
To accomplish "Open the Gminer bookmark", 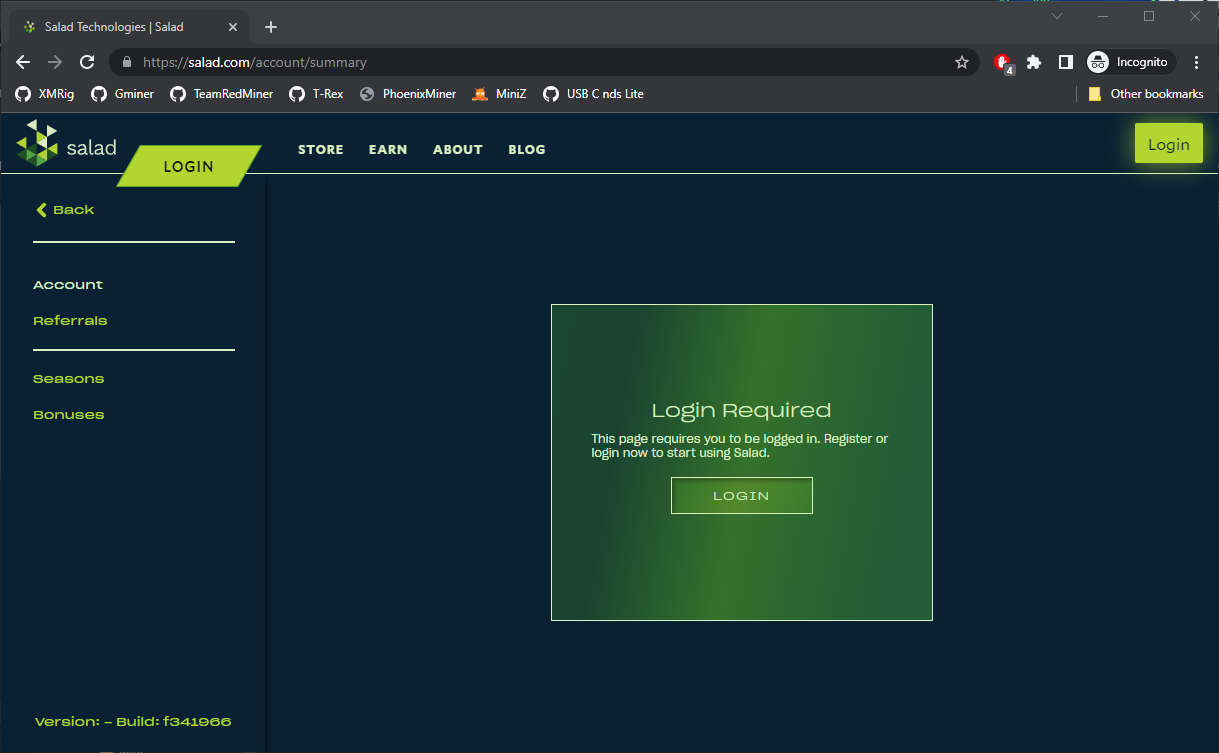I will tap(122, 94).
